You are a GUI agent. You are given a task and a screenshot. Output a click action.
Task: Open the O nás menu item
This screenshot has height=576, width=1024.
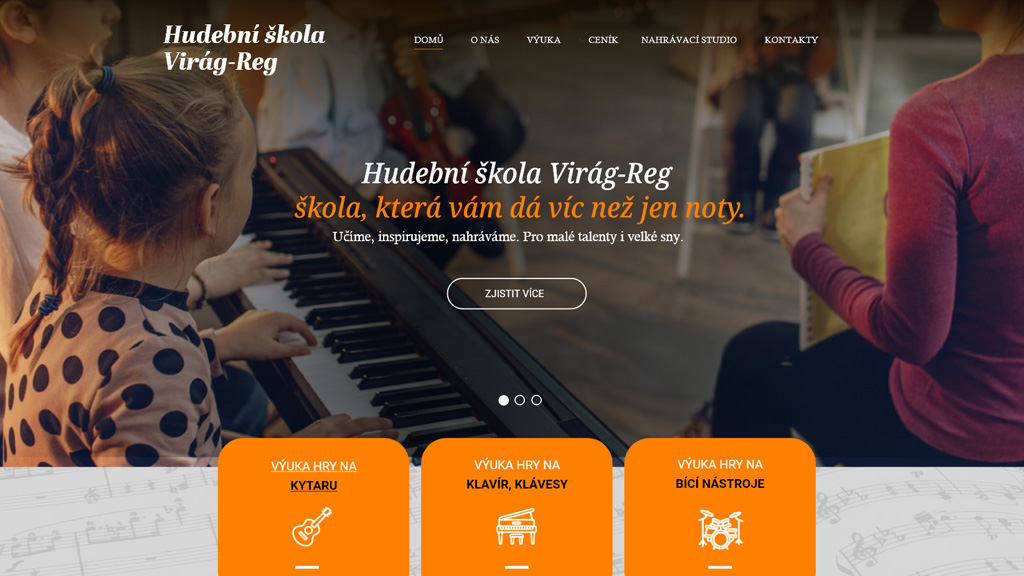485,40
